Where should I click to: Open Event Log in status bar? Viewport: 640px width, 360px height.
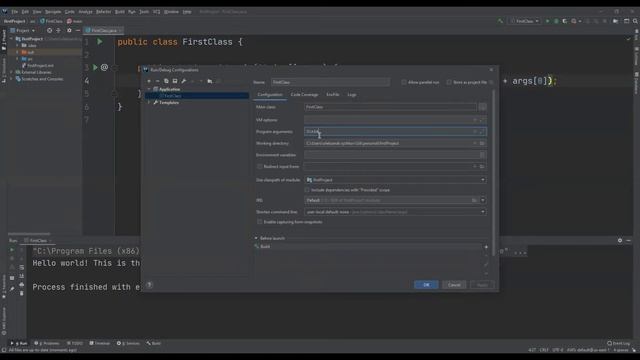(x=618, y=343)
